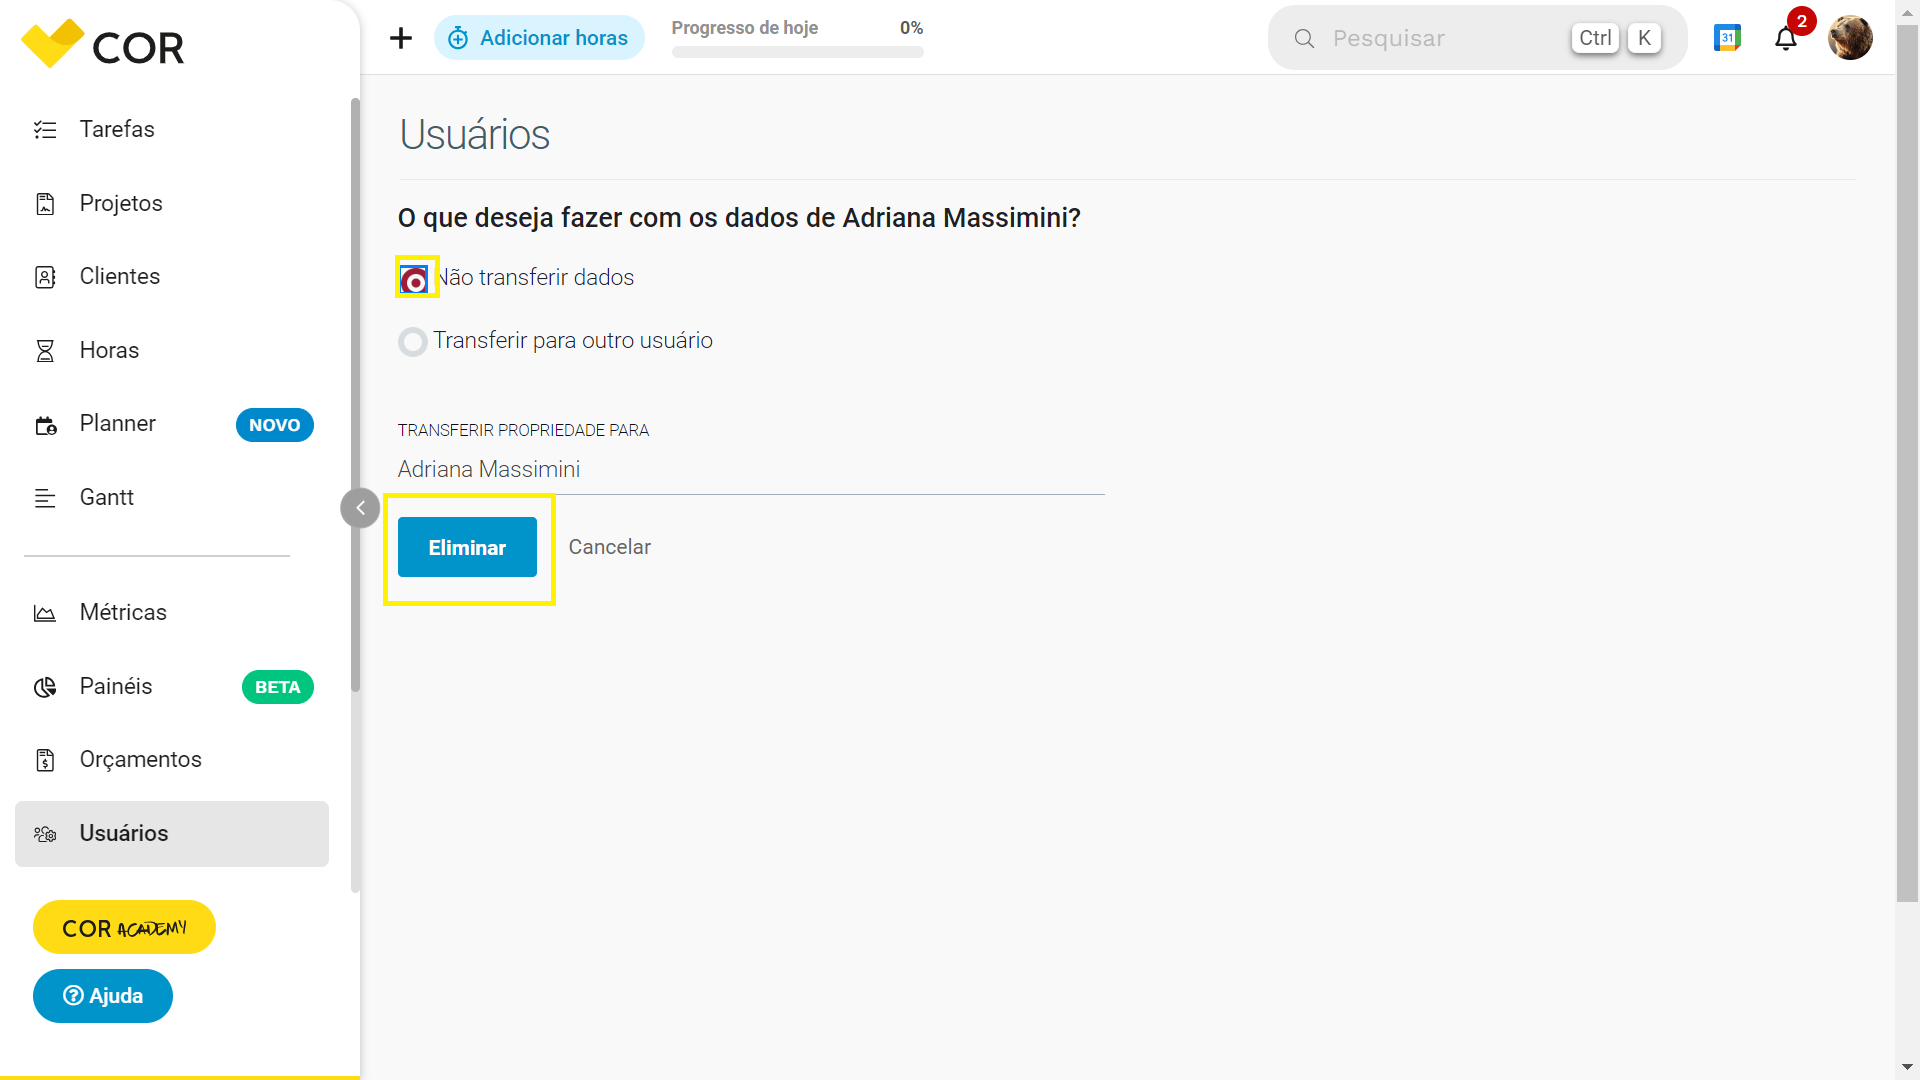Select Usuários in the sidebar
This screenshot has height=1080, width=1920.
(172, 834)
